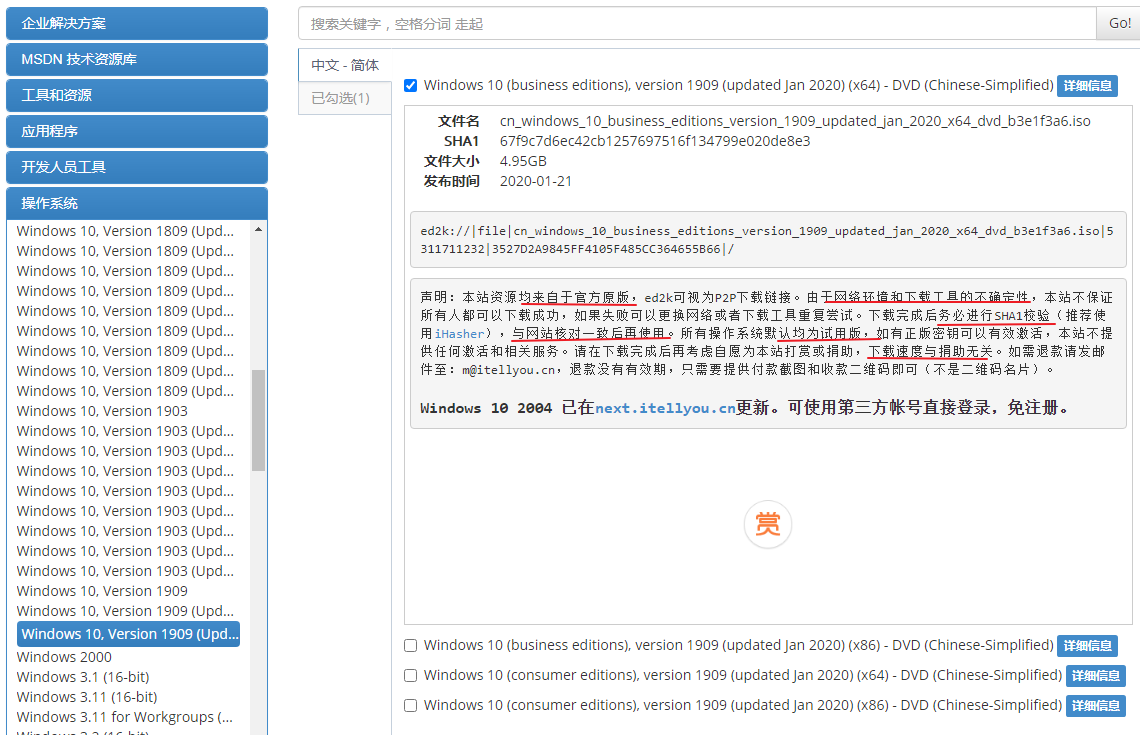The image size is (1140, 735).
Task: Click the business editions x64 DVD title
Action: [739, 85]
